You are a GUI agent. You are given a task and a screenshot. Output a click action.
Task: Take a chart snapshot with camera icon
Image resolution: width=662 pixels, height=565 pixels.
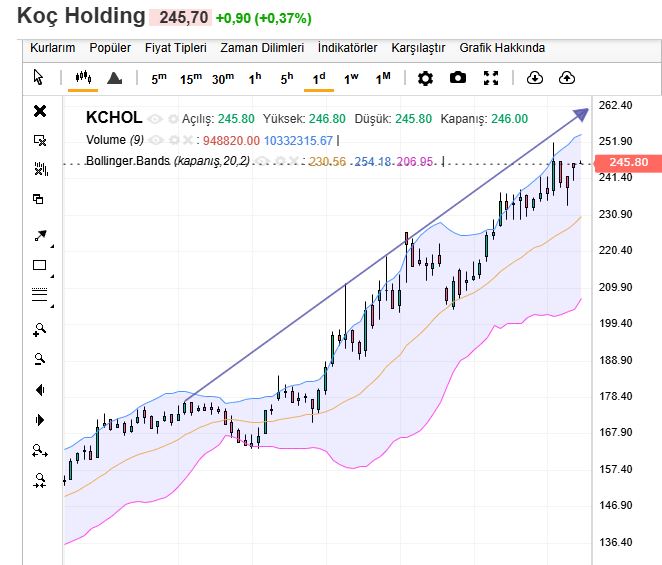(x=458, y=78)
